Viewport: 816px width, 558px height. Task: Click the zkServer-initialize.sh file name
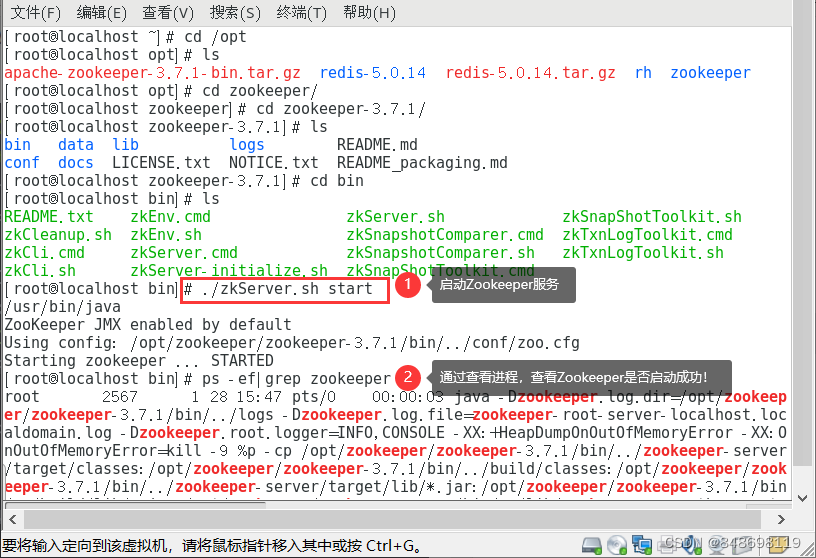point(229,271)
